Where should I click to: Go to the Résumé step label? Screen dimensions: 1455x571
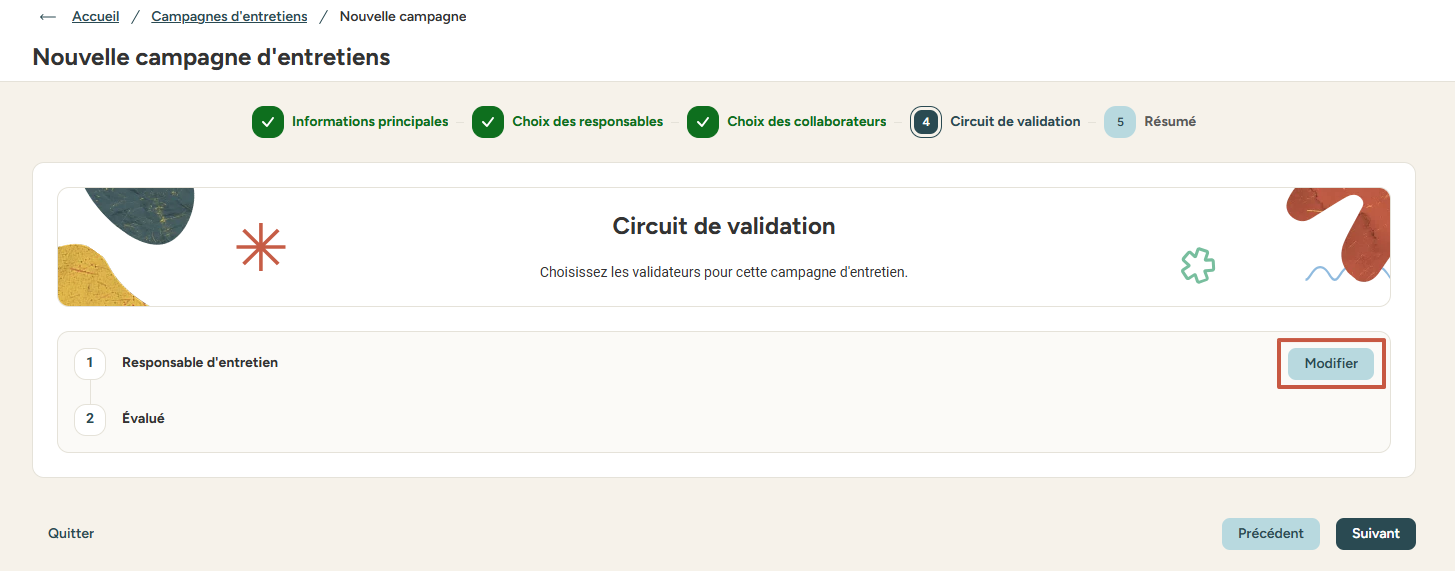pyautogui.click(x=1170, y=122)
